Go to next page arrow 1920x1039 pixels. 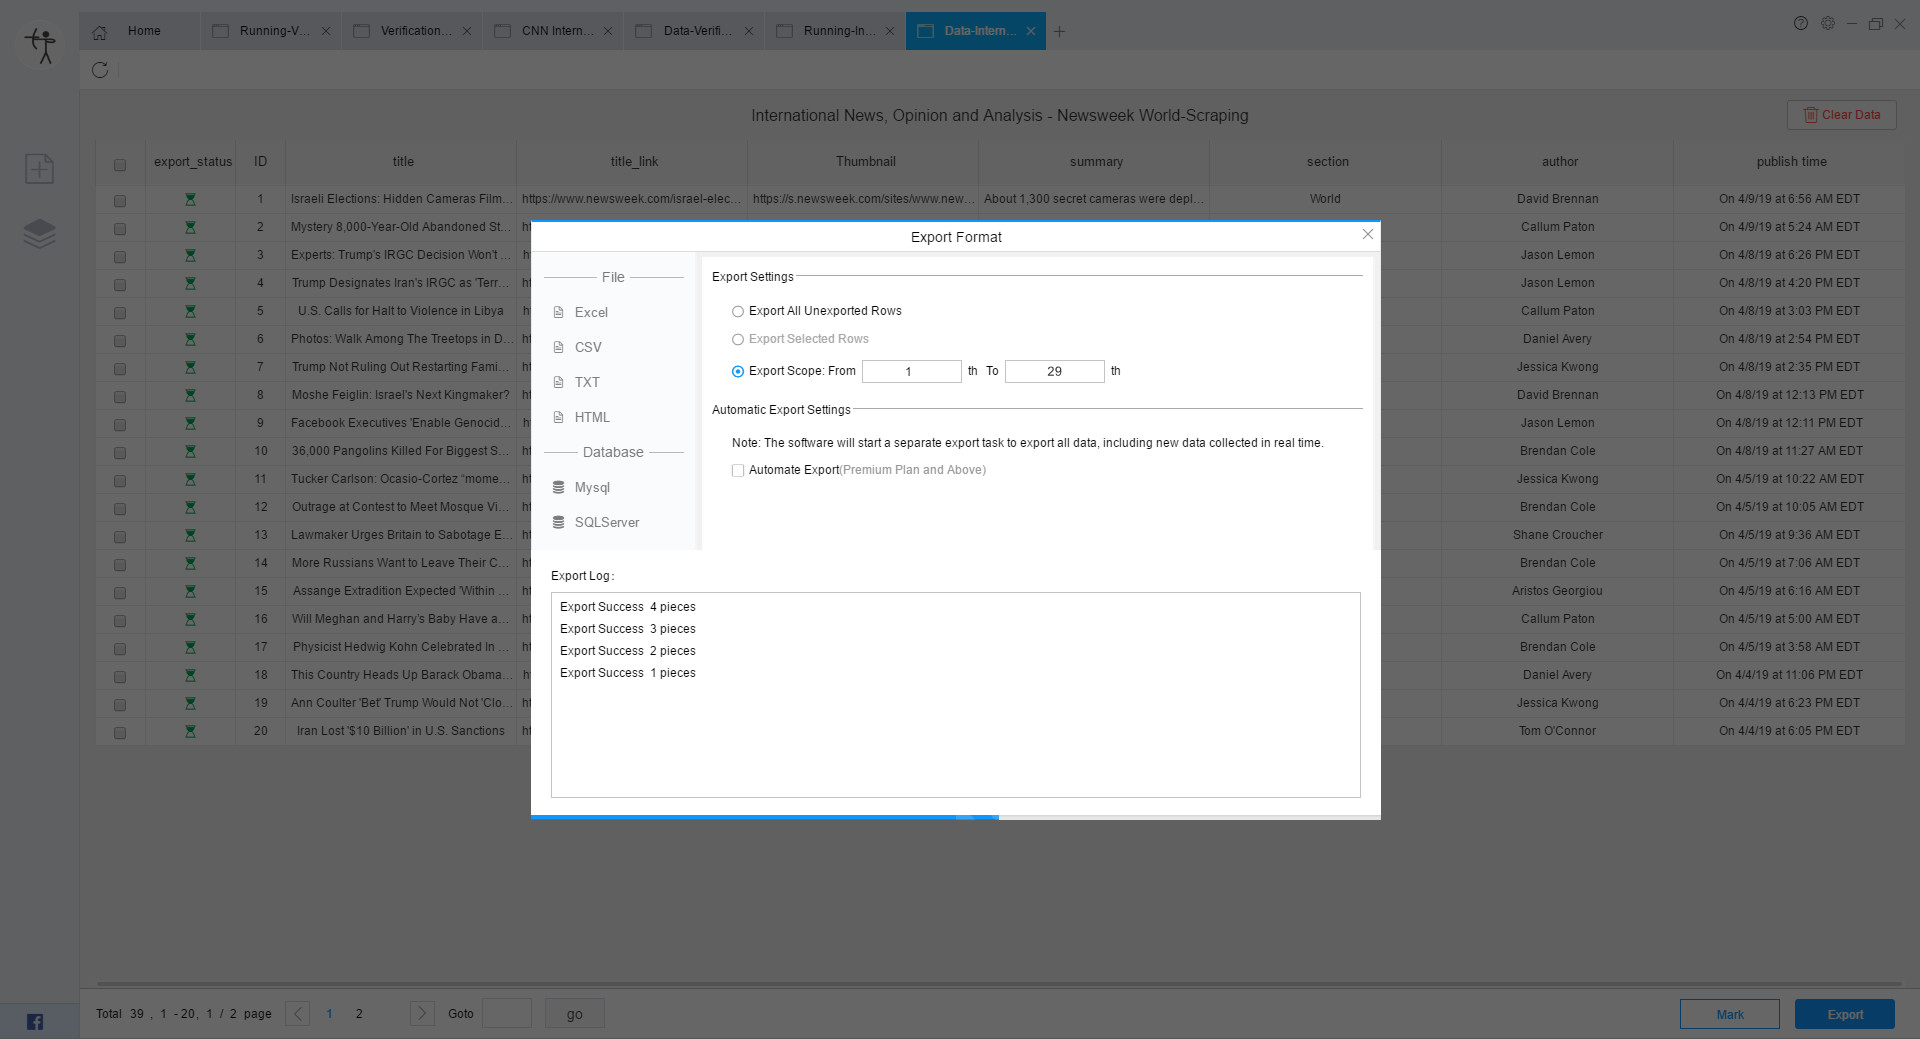click(x=422, y=1014)
